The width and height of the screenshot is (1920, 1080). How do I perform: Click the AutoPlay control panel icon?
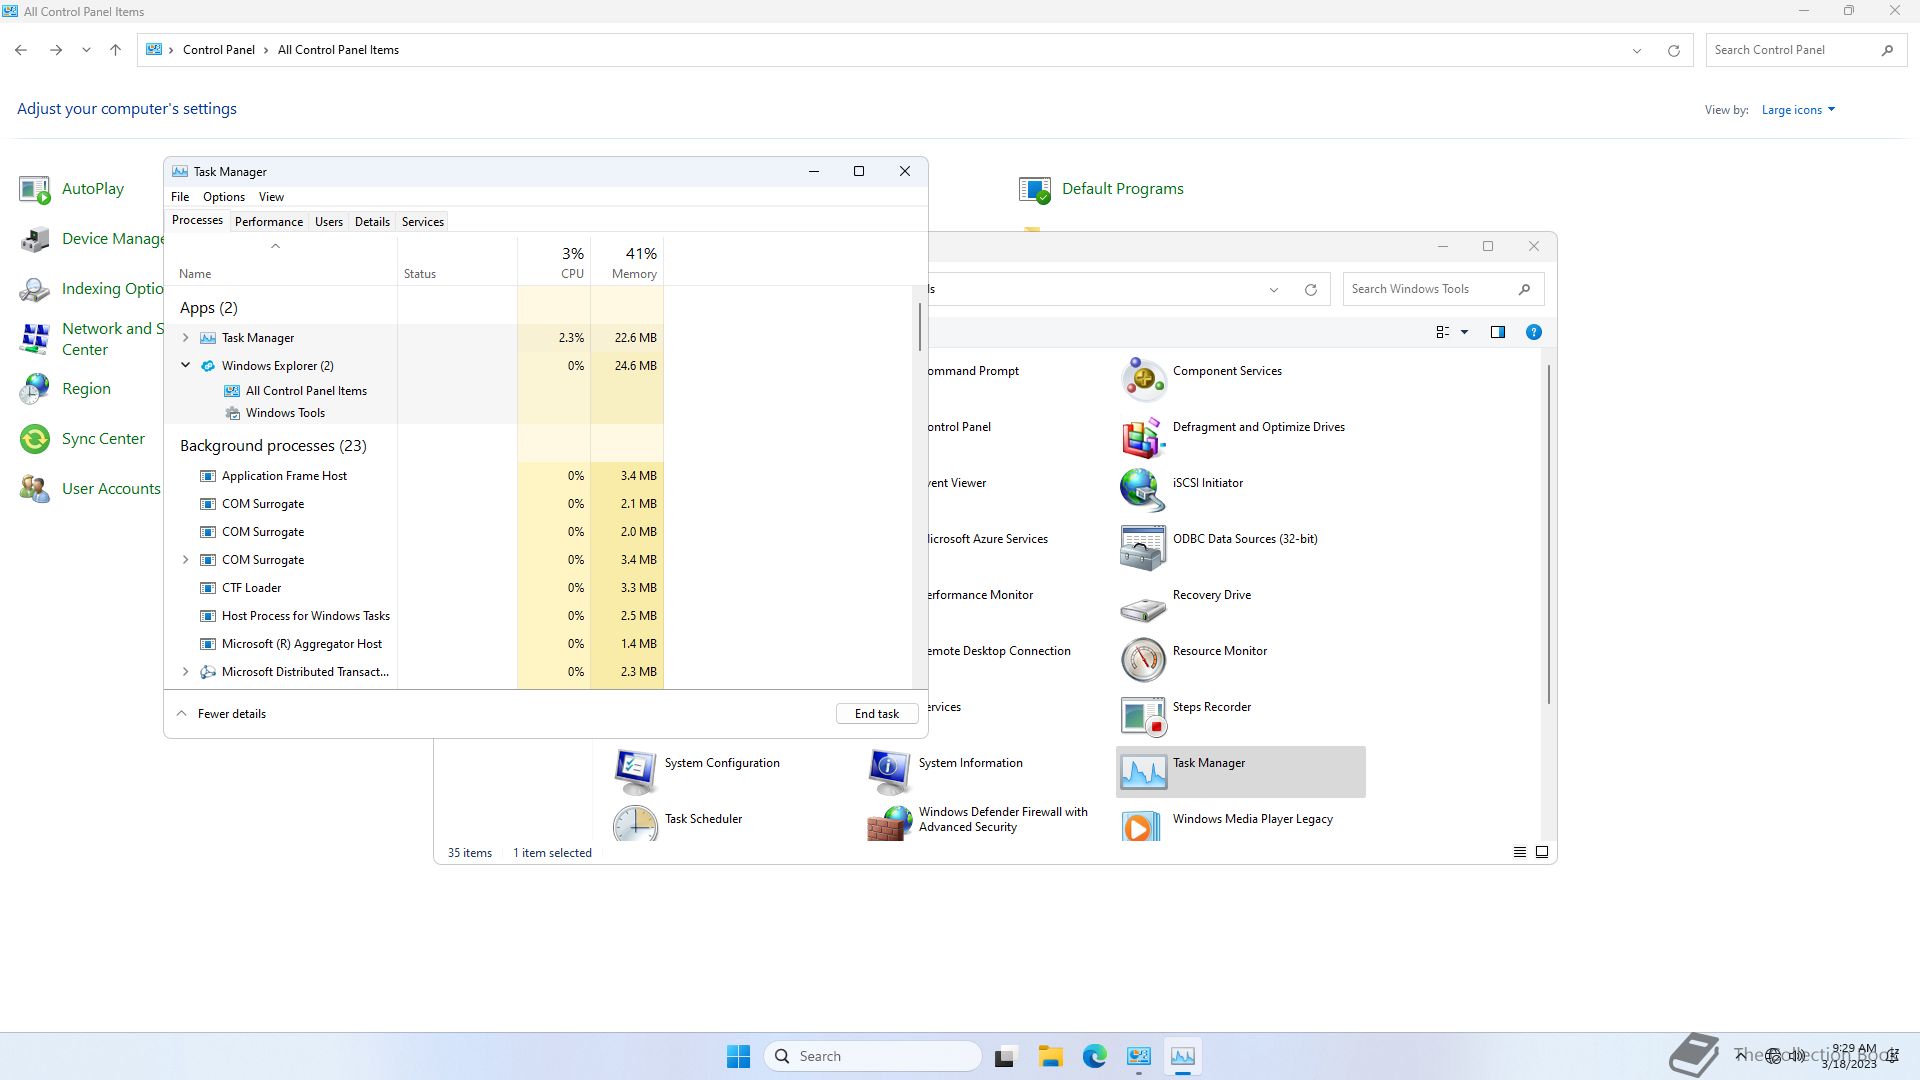pos(35,189)
